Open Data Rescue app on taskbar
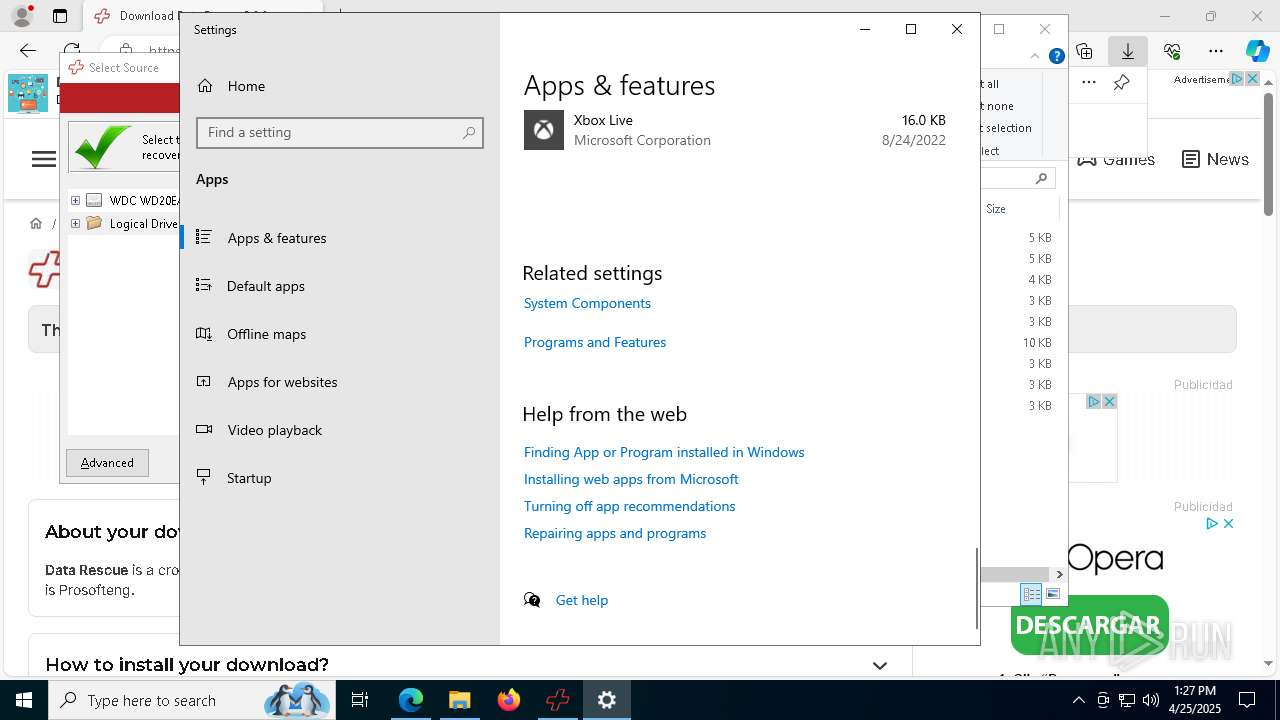 (x=557, y=700)
